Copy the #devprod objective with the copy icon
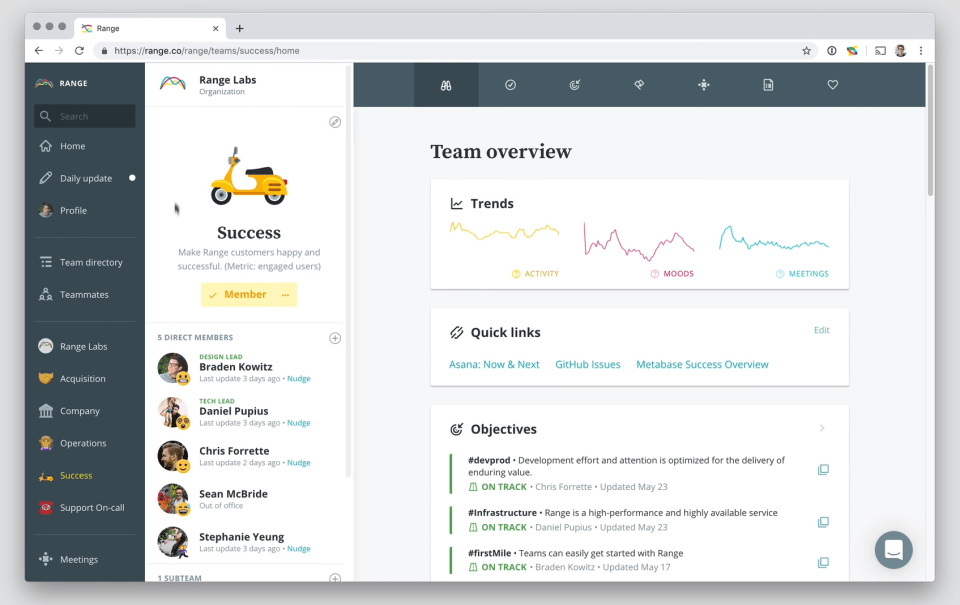Image resolution: width=960 pixels, height=605 pixels. pos(823,469)
